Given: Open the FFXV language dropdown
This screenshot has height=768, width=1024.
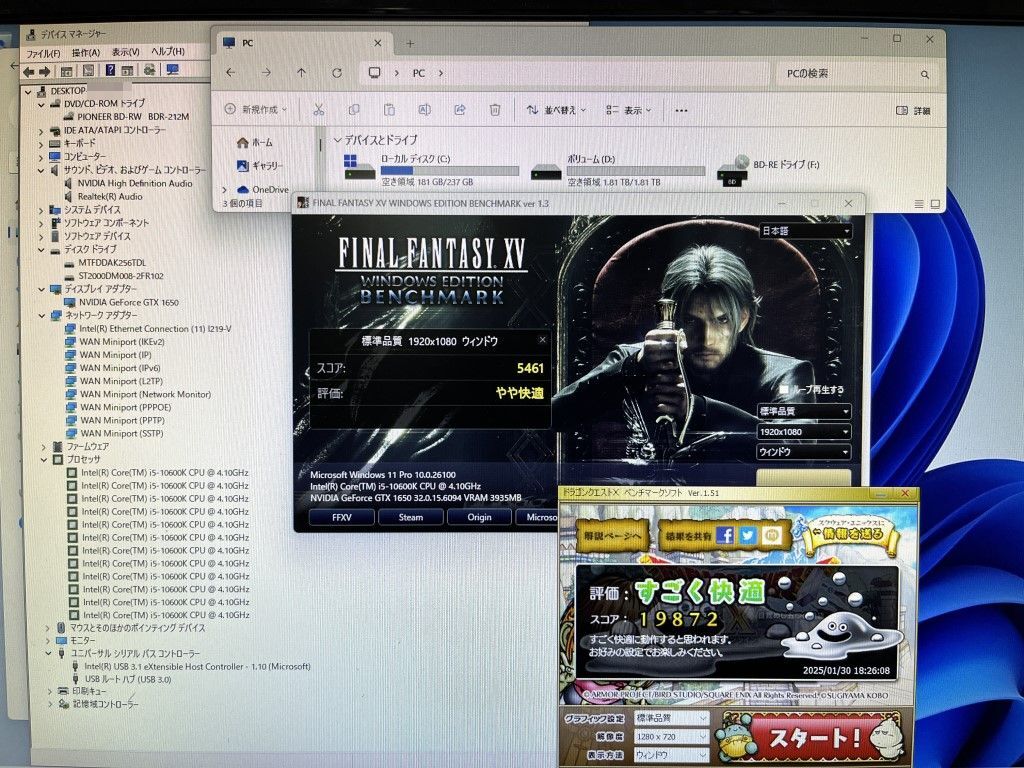Looking at the screenshot, I should pyautogui.click(x=805, y=231).
